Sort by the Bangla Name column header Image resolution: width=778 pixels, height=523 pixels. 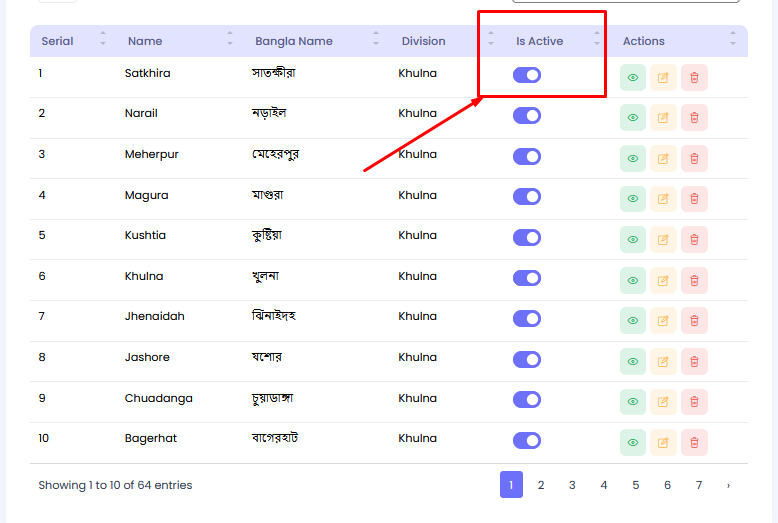(294, 41)
